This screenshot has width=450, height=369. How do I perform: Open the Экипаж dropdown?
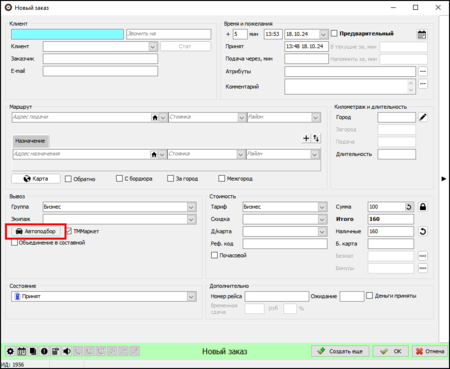click(191, 219)
